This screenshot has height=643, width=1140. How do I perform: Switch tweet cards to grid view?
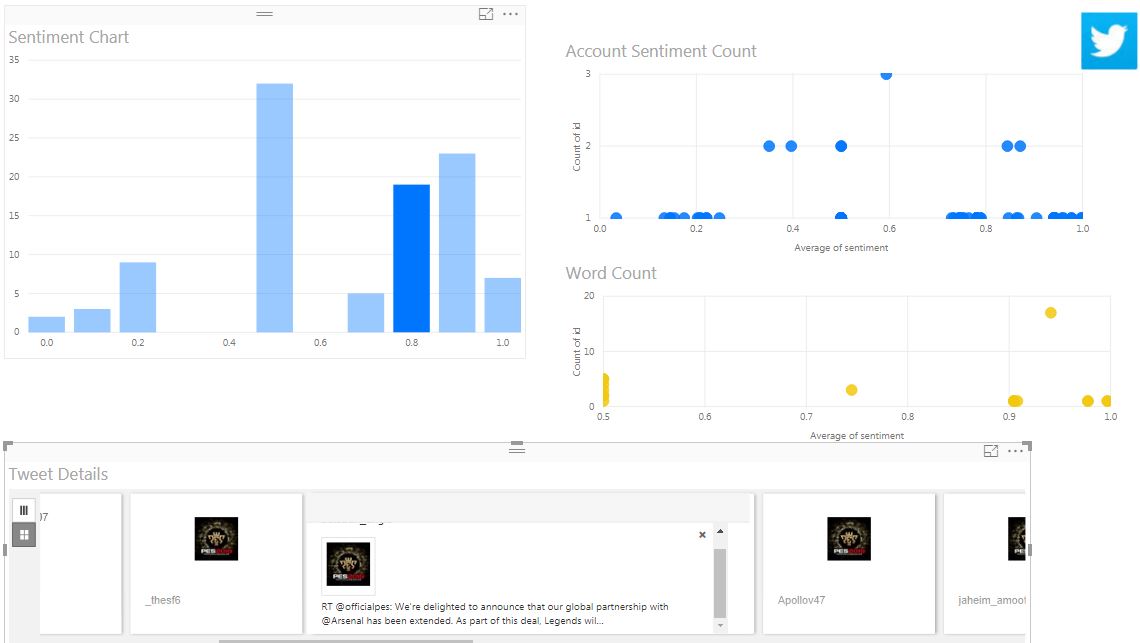24,535
